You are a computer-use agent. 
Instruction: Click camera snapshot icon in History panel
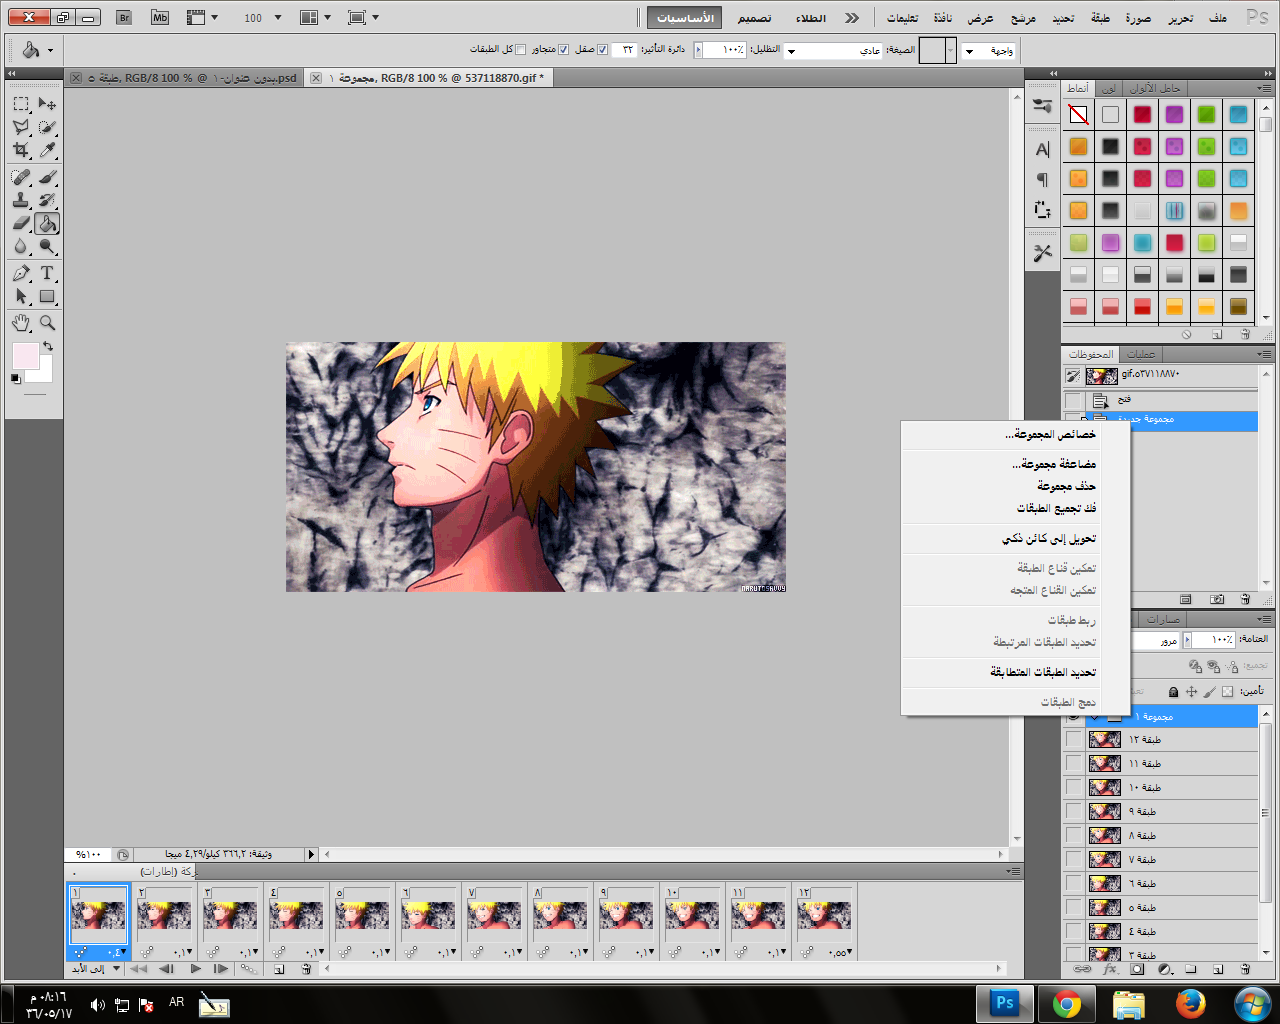(x=1217, y=599)
